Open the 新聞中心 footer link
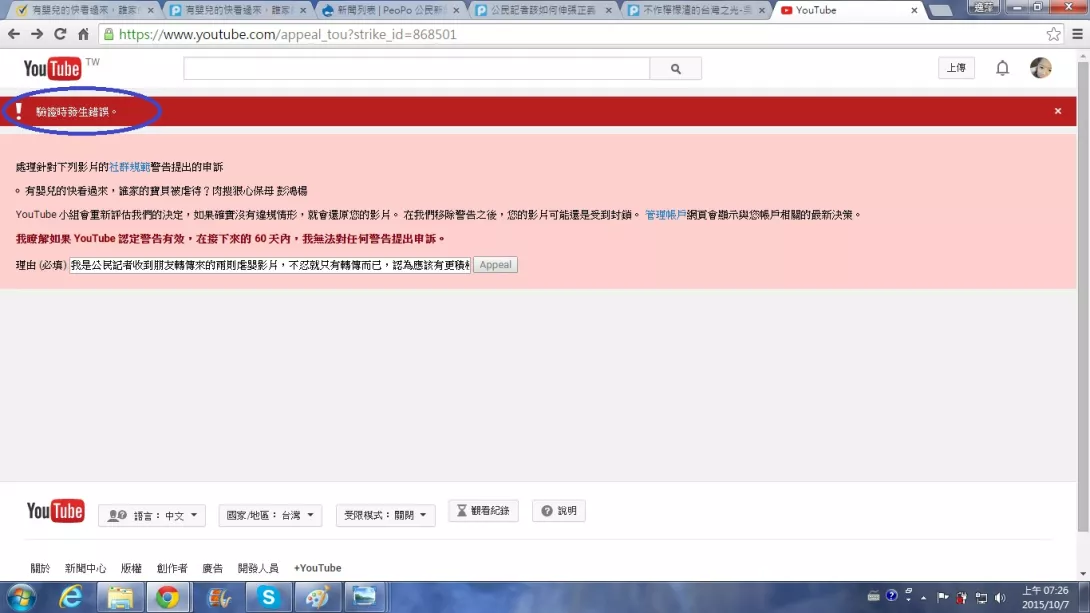 [86, 568]
